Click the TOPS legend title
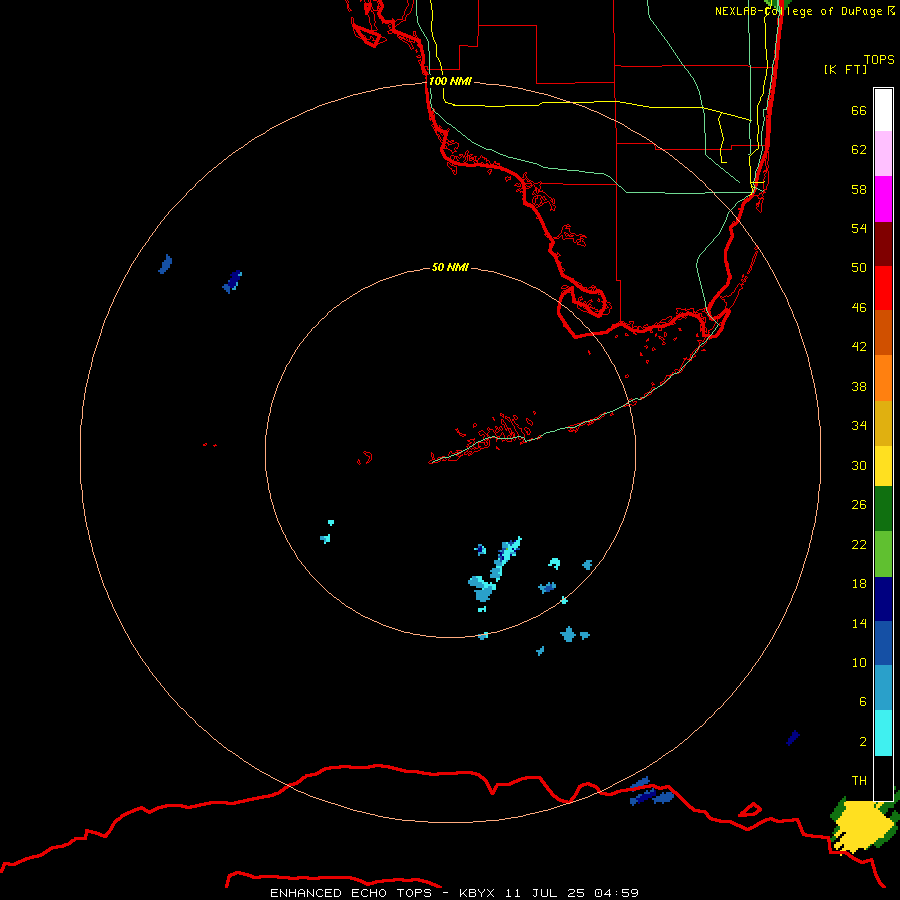The image size is (900, 900). (879, 59)
